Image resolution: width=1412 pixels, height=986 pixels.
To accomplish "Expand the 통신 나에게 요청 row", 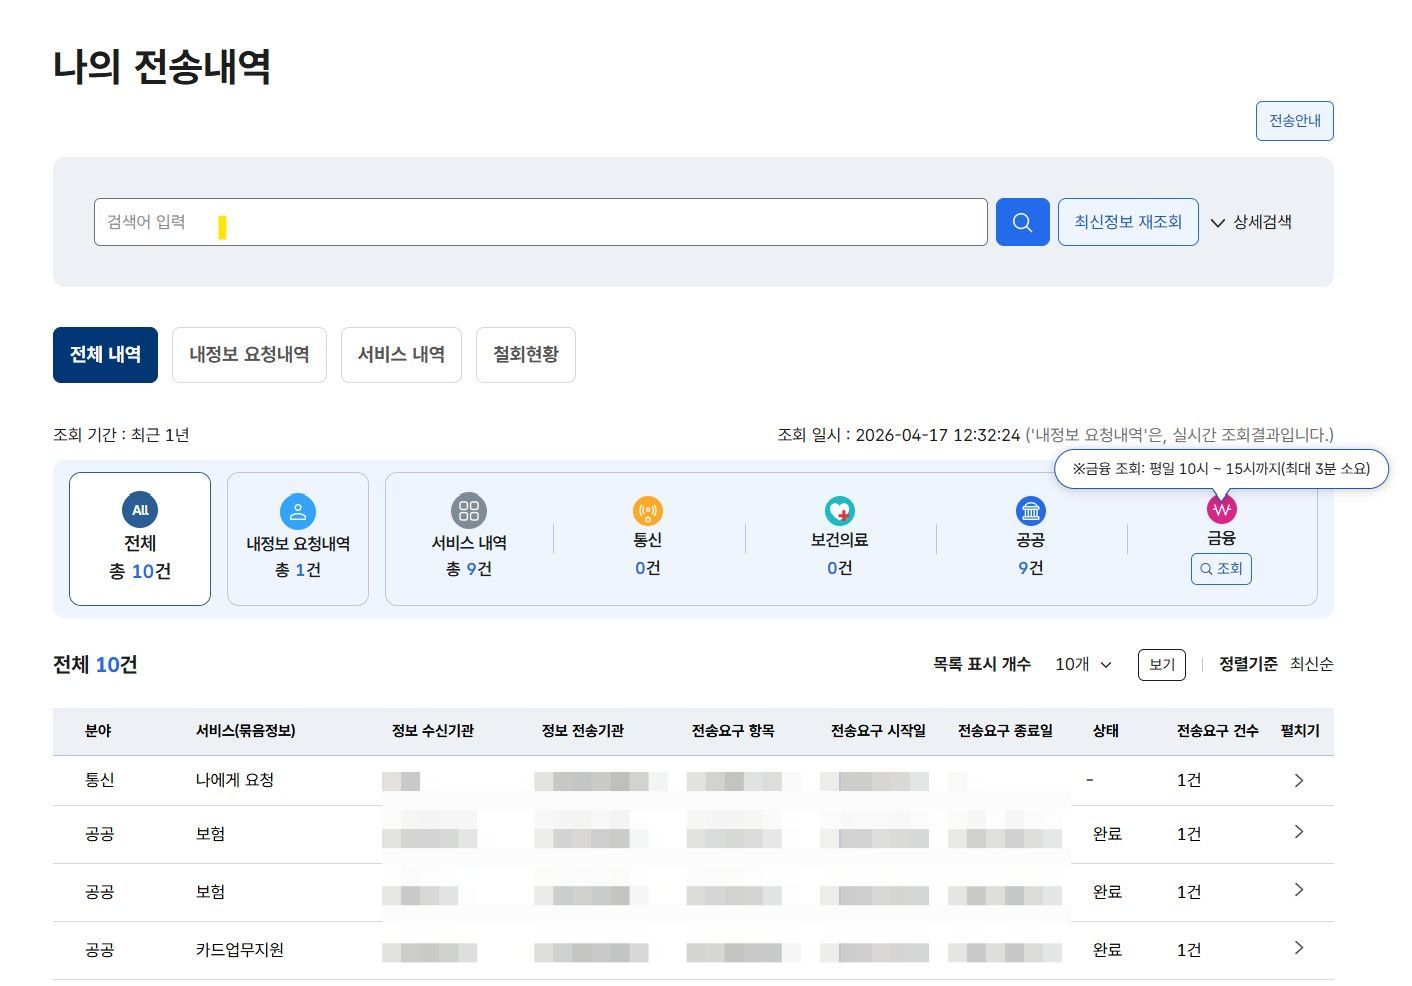I will [1298, 780].
